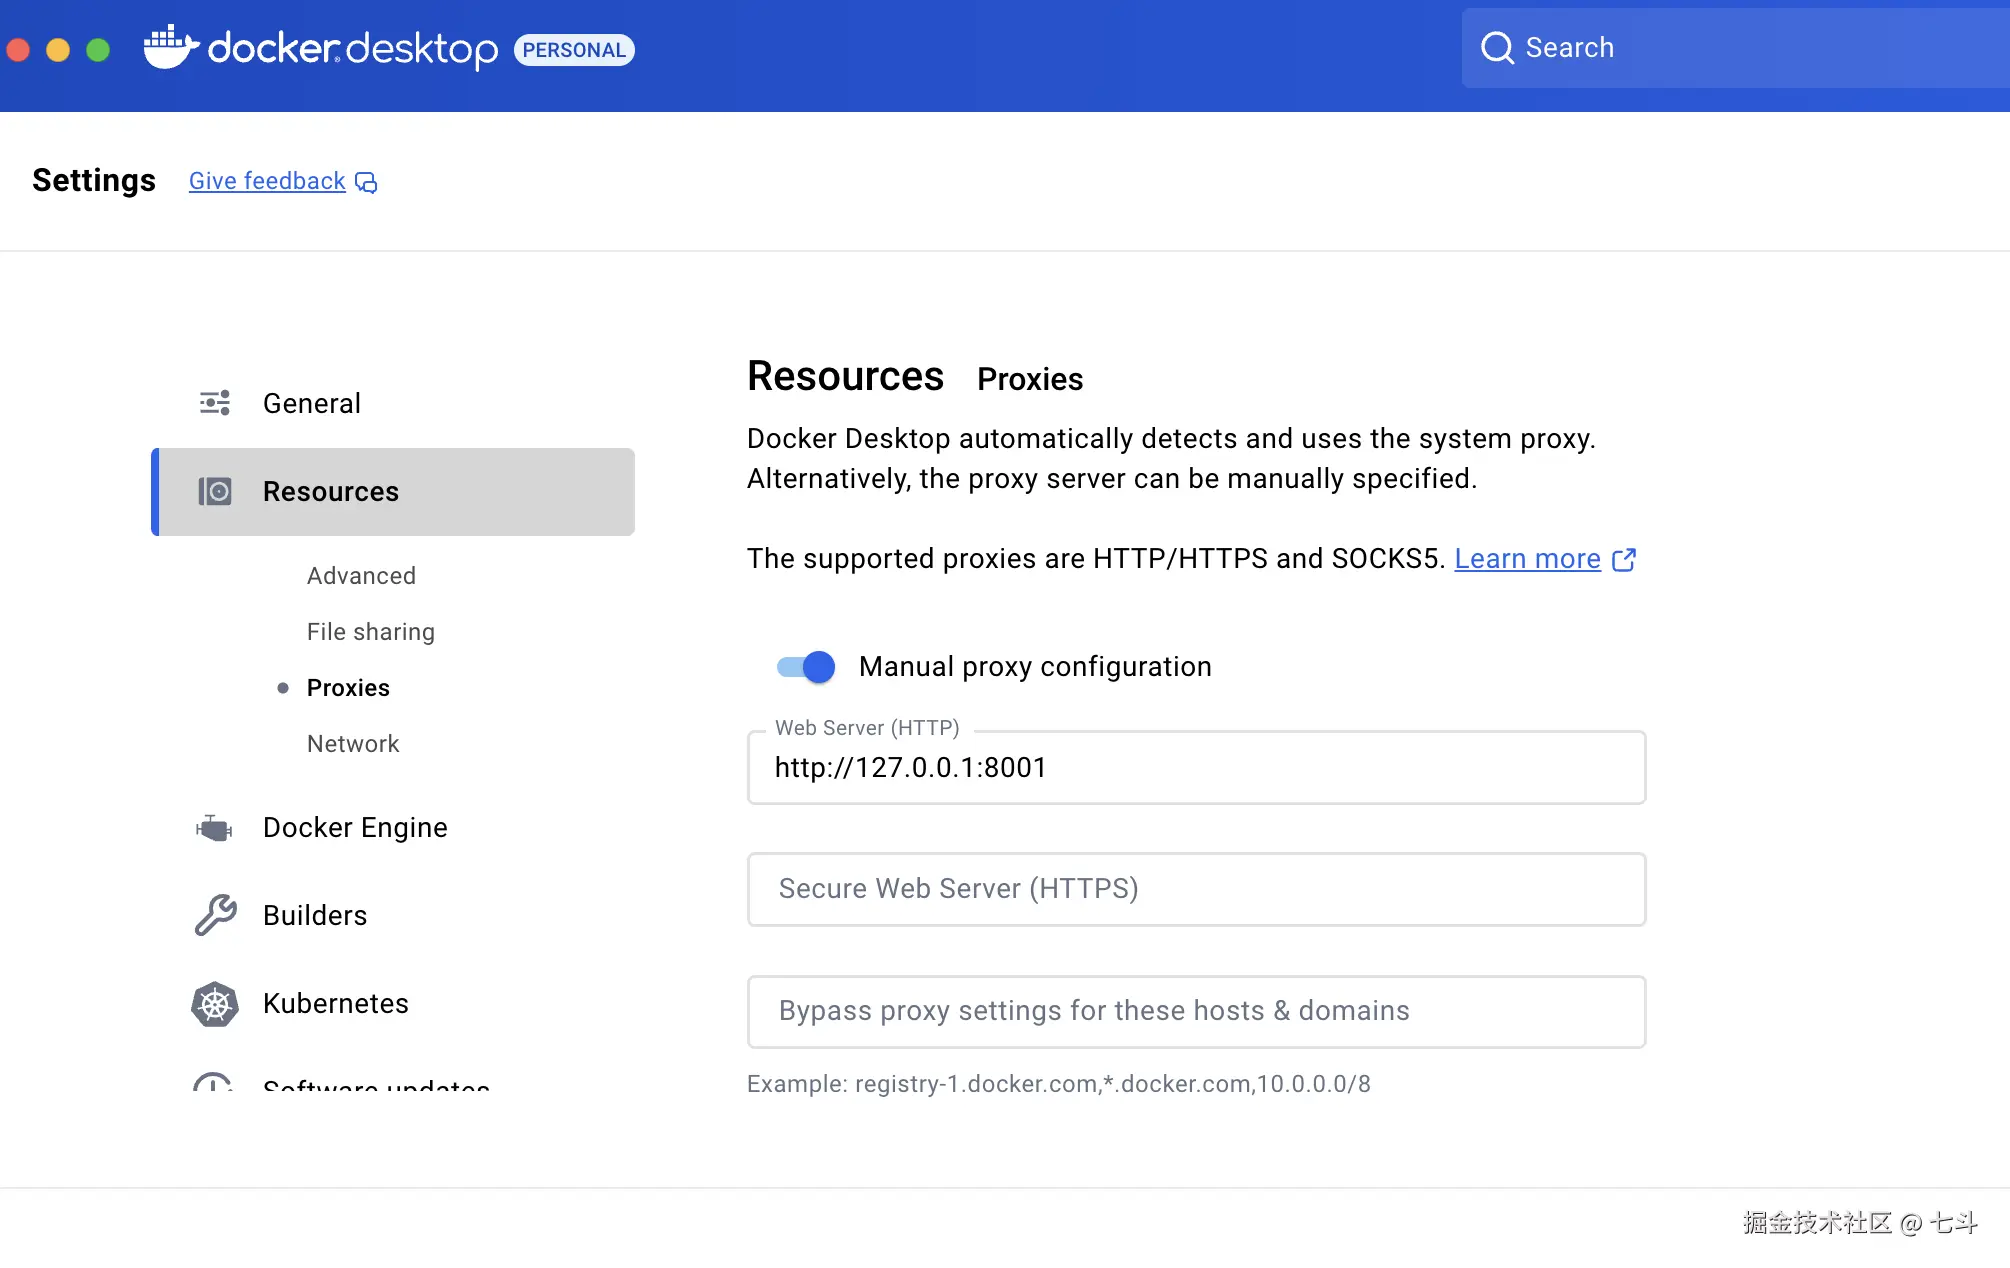Click the feedback speech bubble icon
The height and width of the screenshot is (1268, 2010).
(x=366, y=182)
